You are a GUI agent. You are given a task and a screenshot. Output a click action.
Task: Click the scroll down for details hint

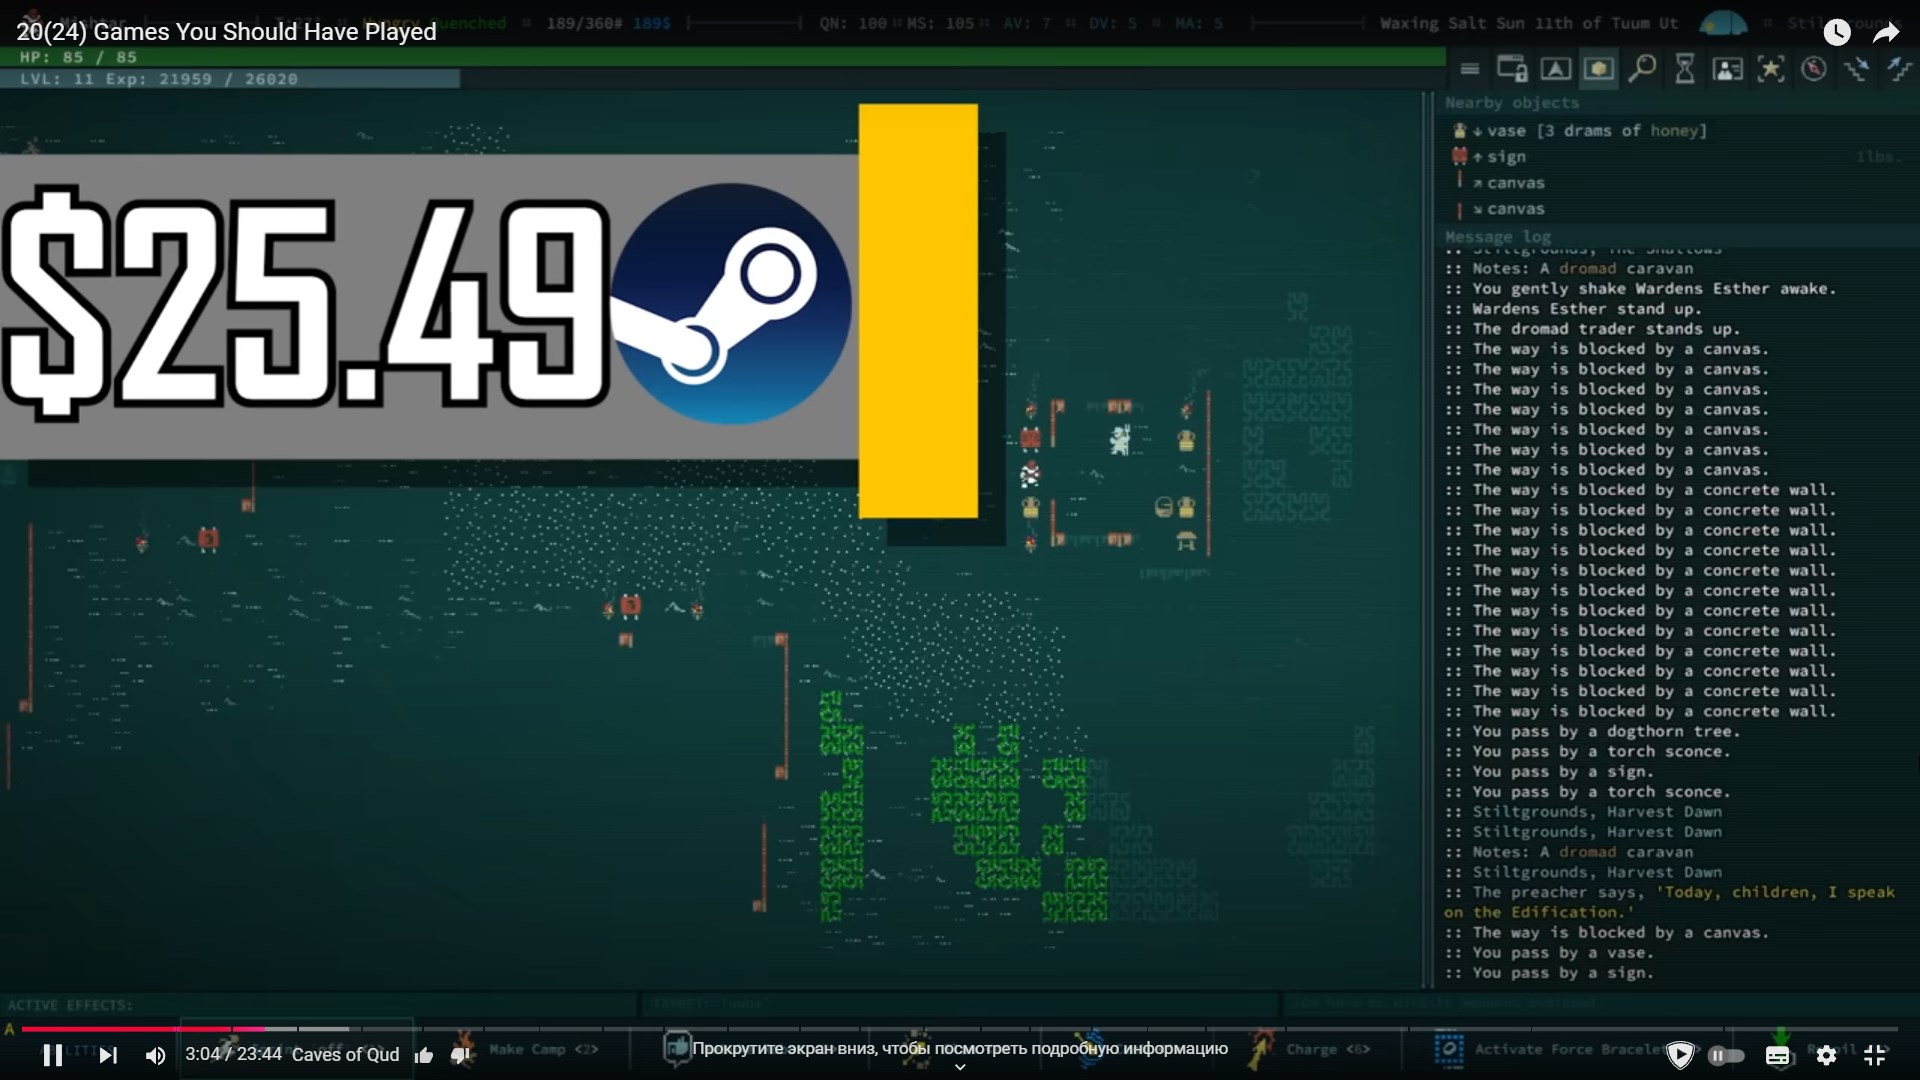[x=960, y=1049]
